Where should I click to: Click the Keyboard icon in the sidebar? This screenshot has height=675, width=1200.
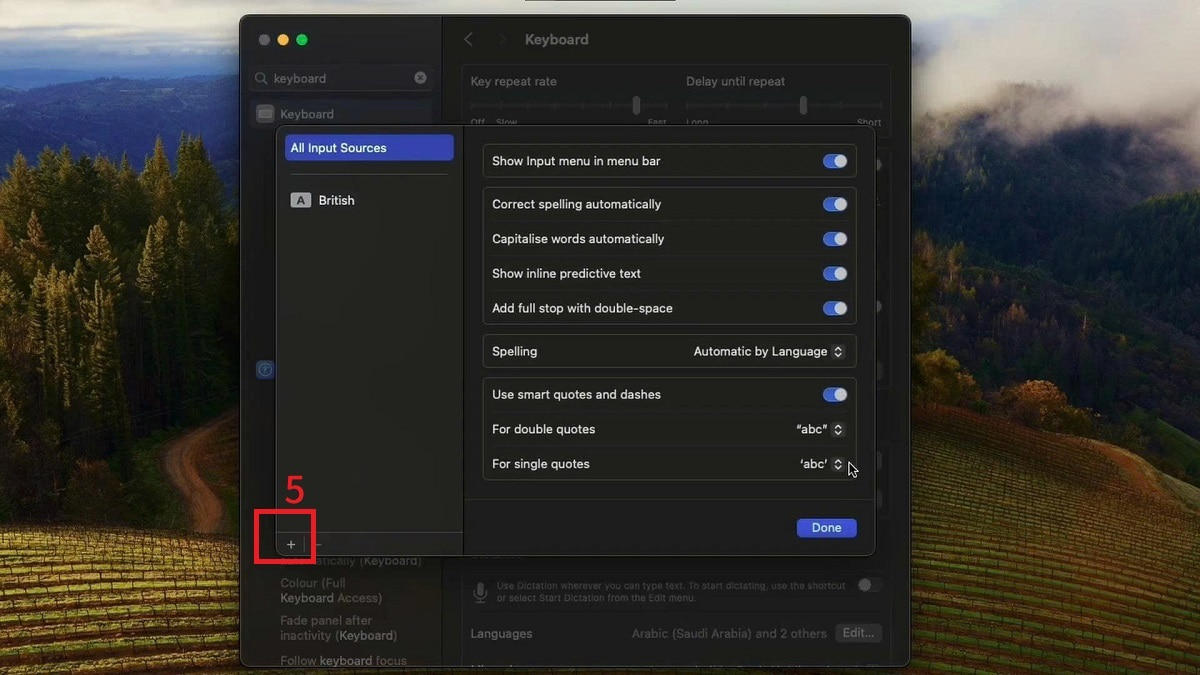pyautogui.click(x=265, y=113)
